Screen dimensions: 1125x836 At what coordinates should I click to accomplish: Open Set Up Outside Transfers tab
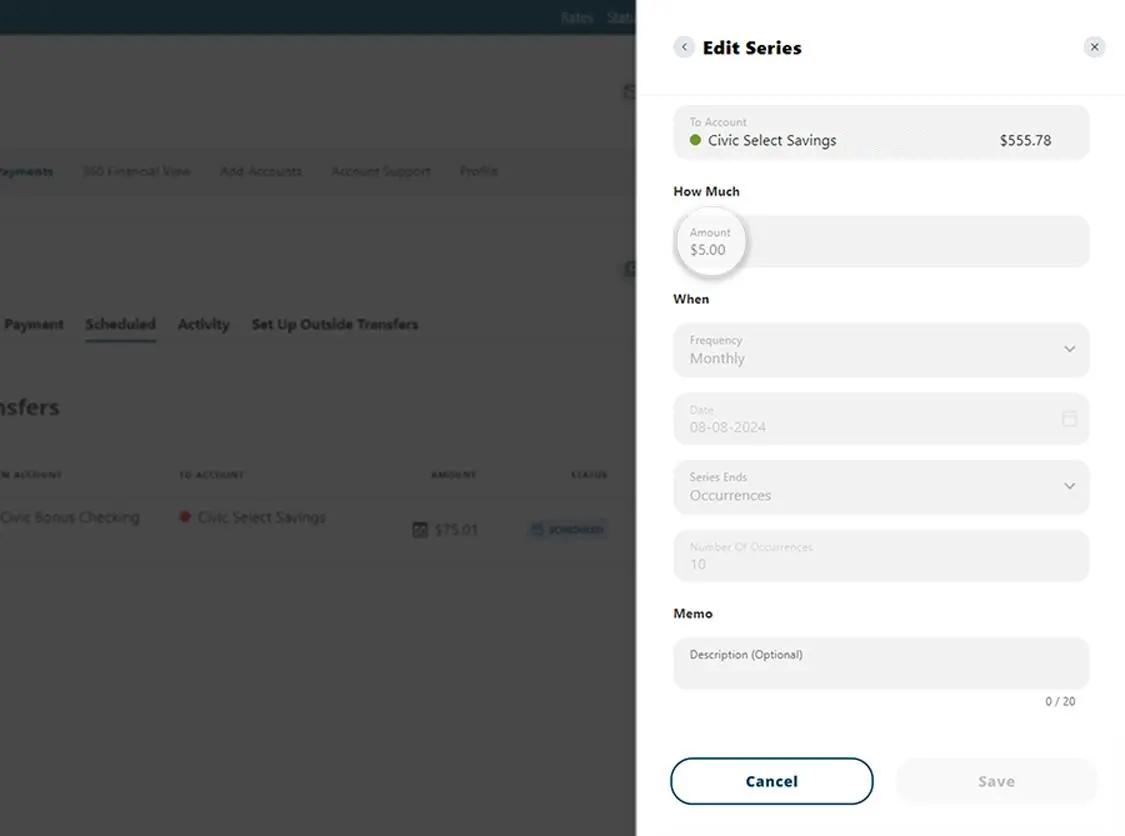(334, 324)
